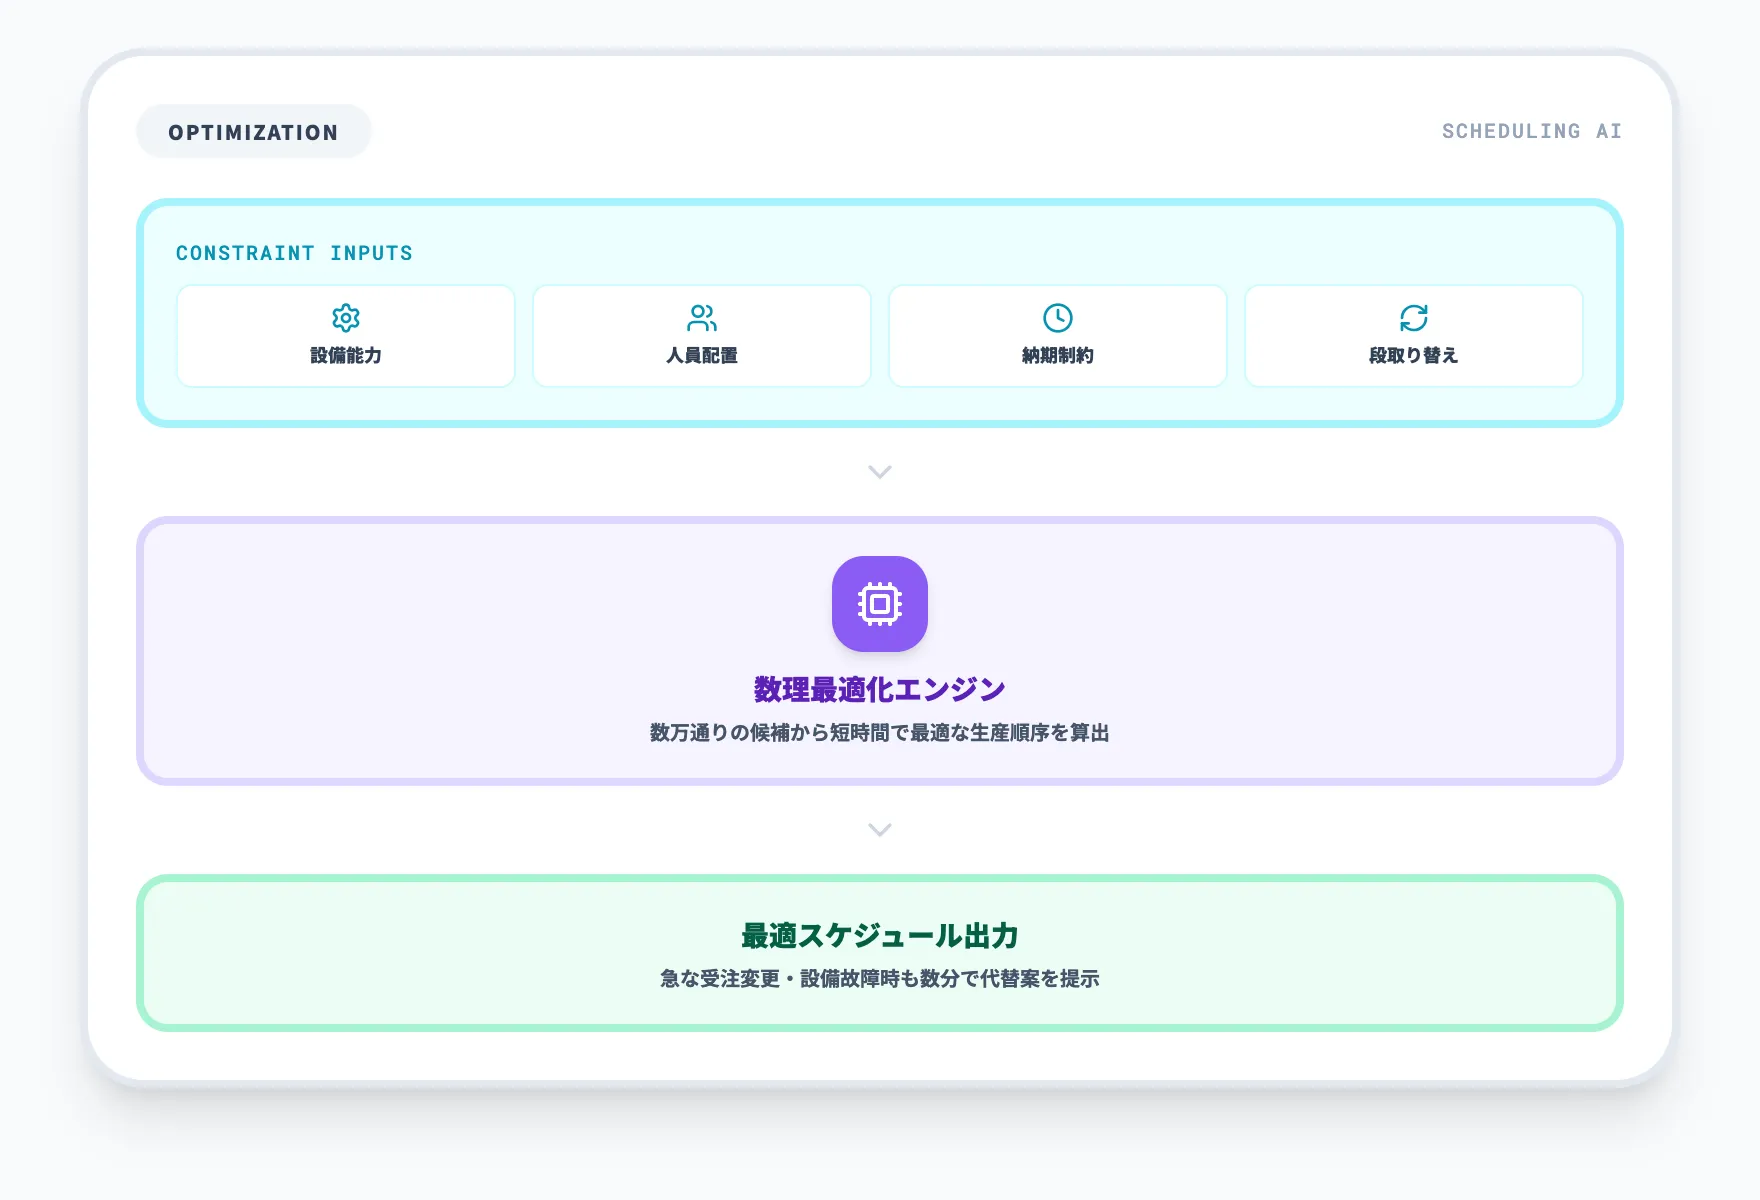Select the OPTIMIZATION tab label
This screenshot has width=1760, height=1200.
(253, 131)
